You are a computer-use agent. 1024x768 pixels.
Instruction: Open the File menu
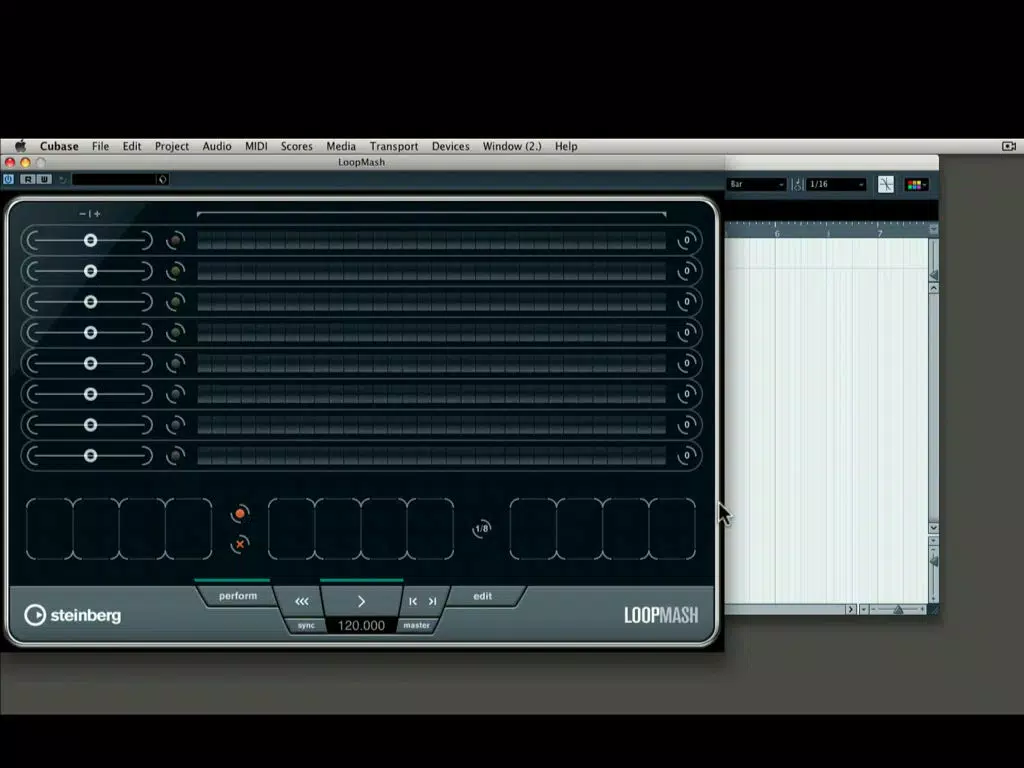(100, 146)
